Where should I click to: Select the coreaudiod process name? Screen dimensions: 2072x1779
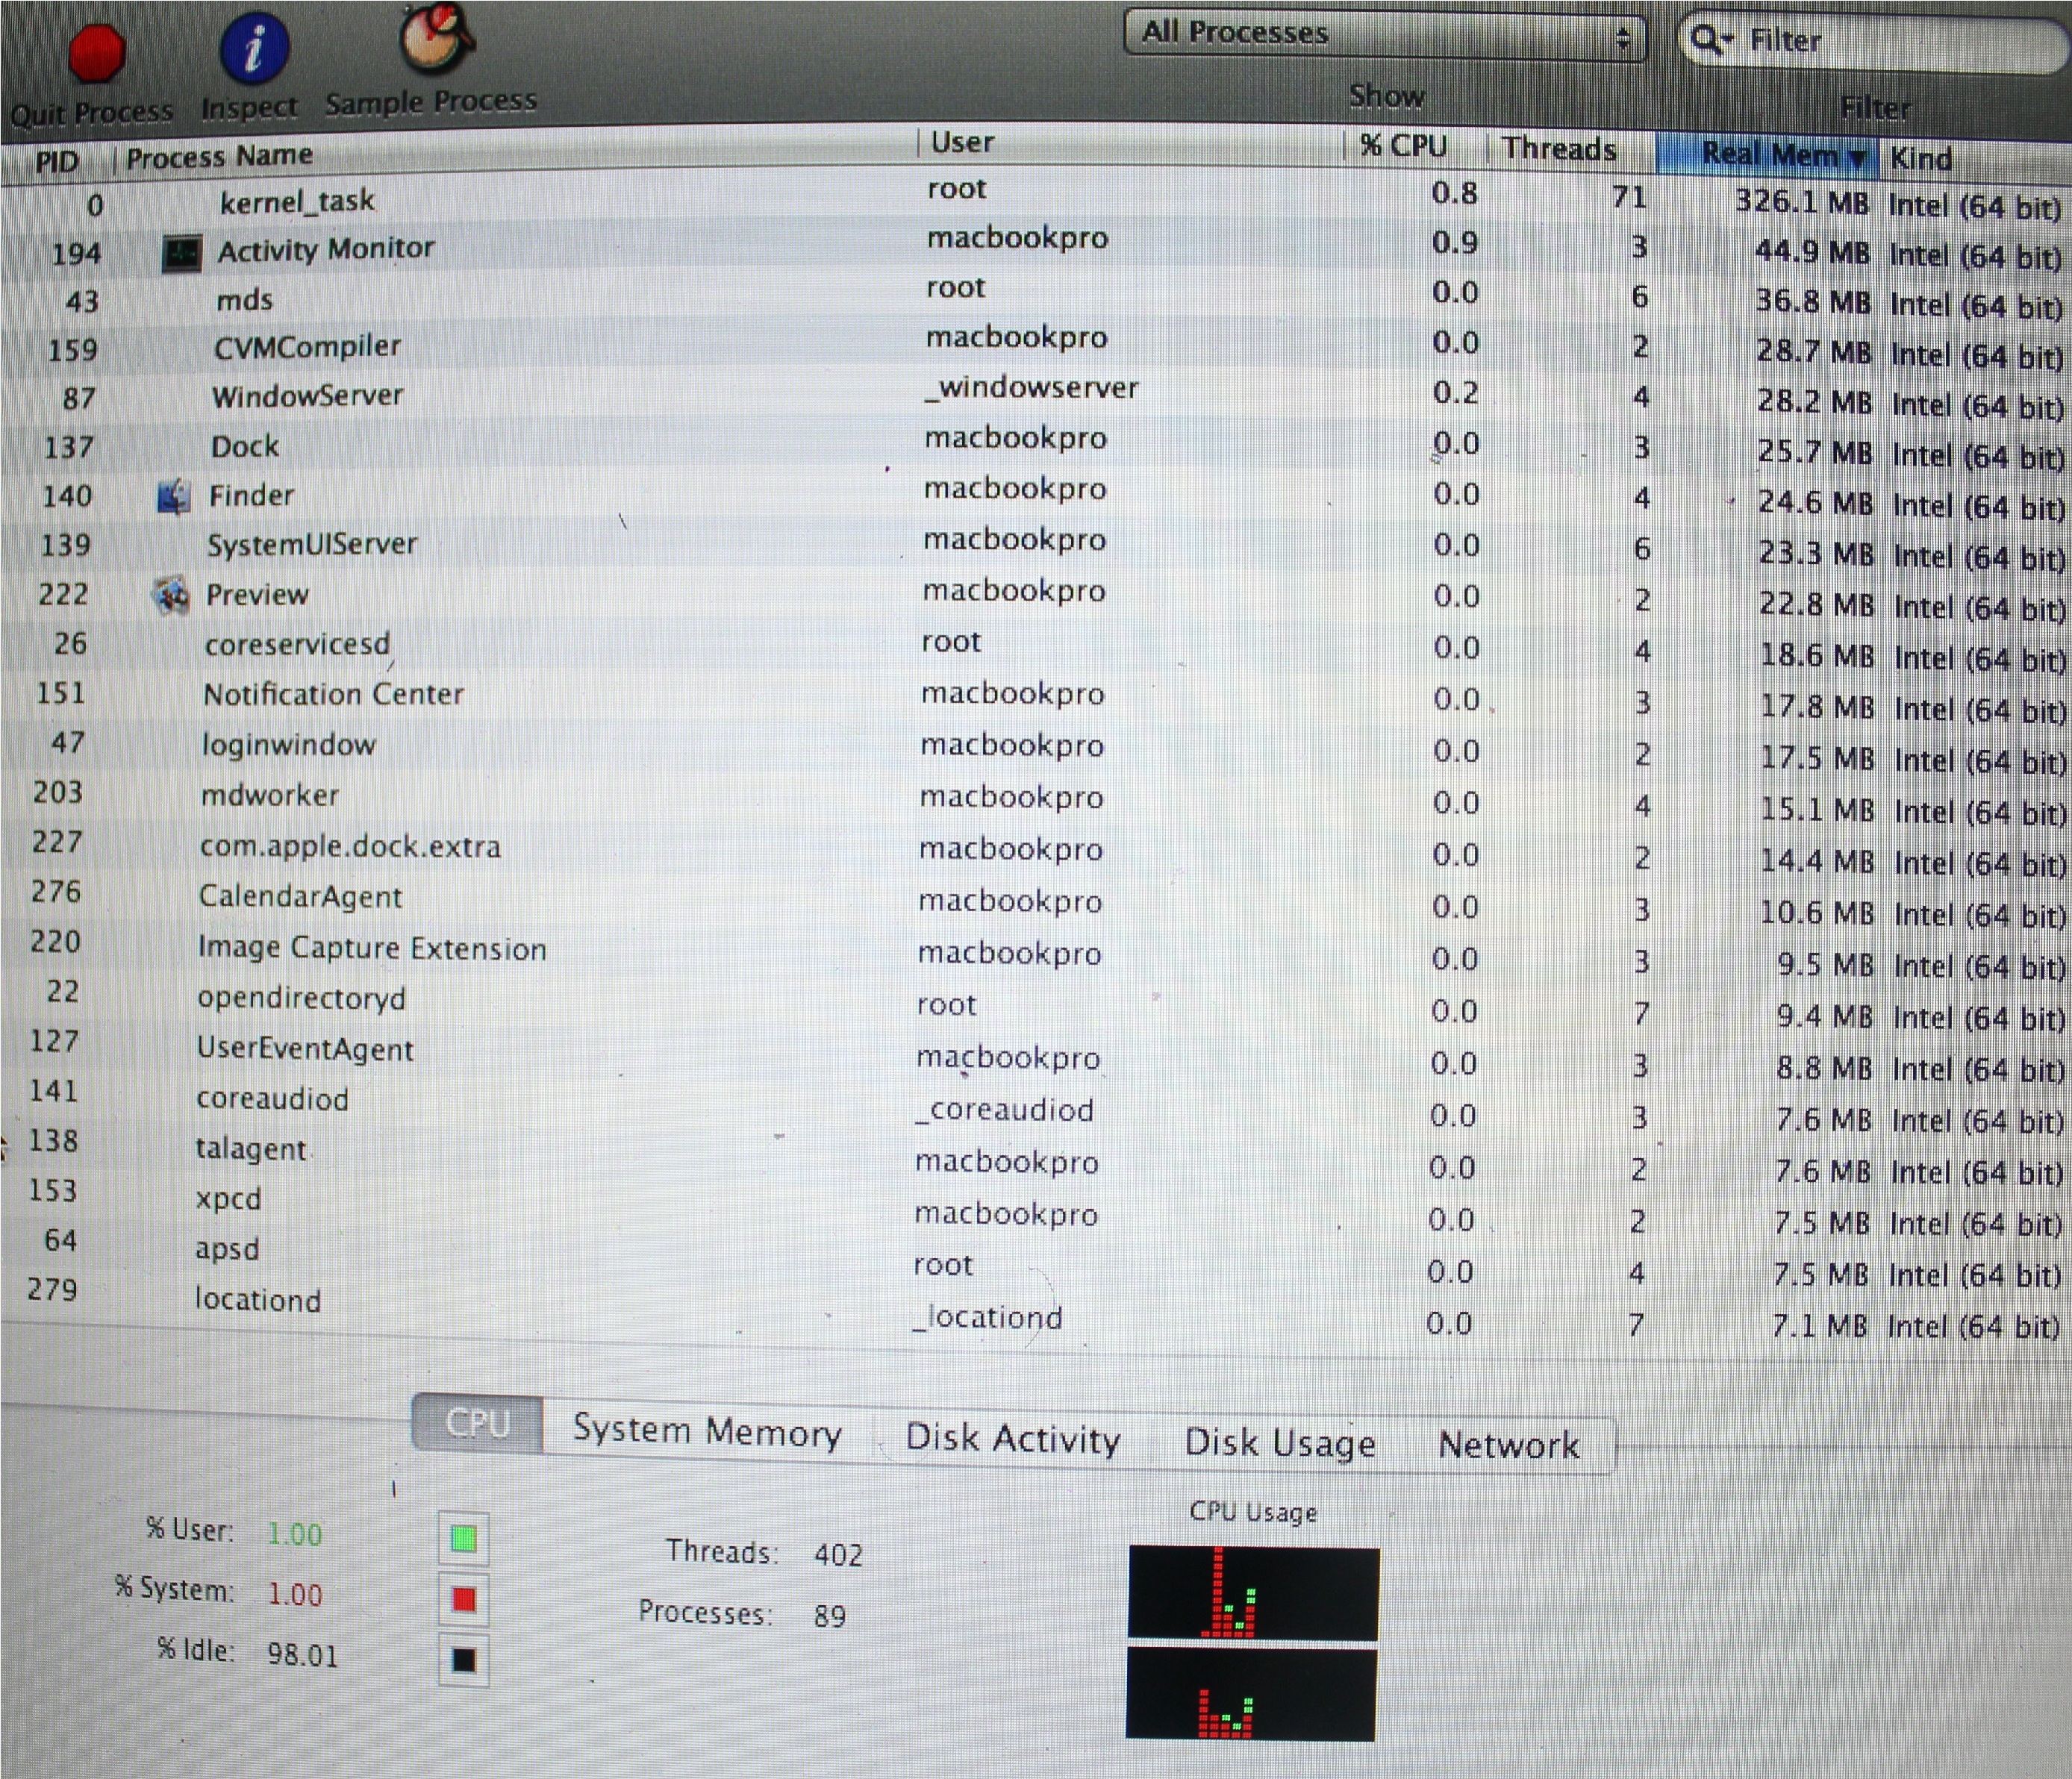click(x=272, y=1099)
